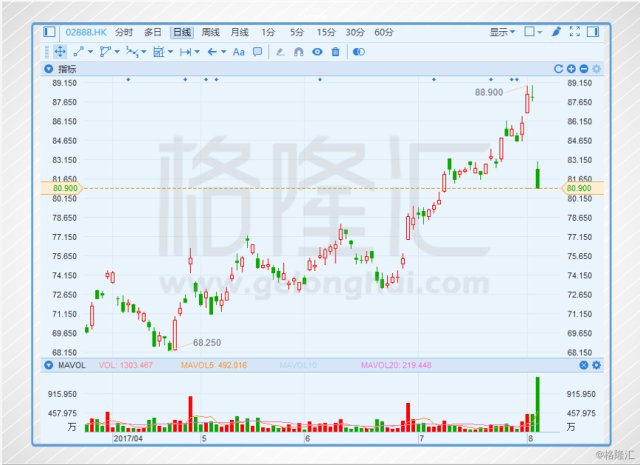Viewport: 640px width, 465px height.
Task: Click the 02888.HK stock symbol
Action: (x=86, y=32)
